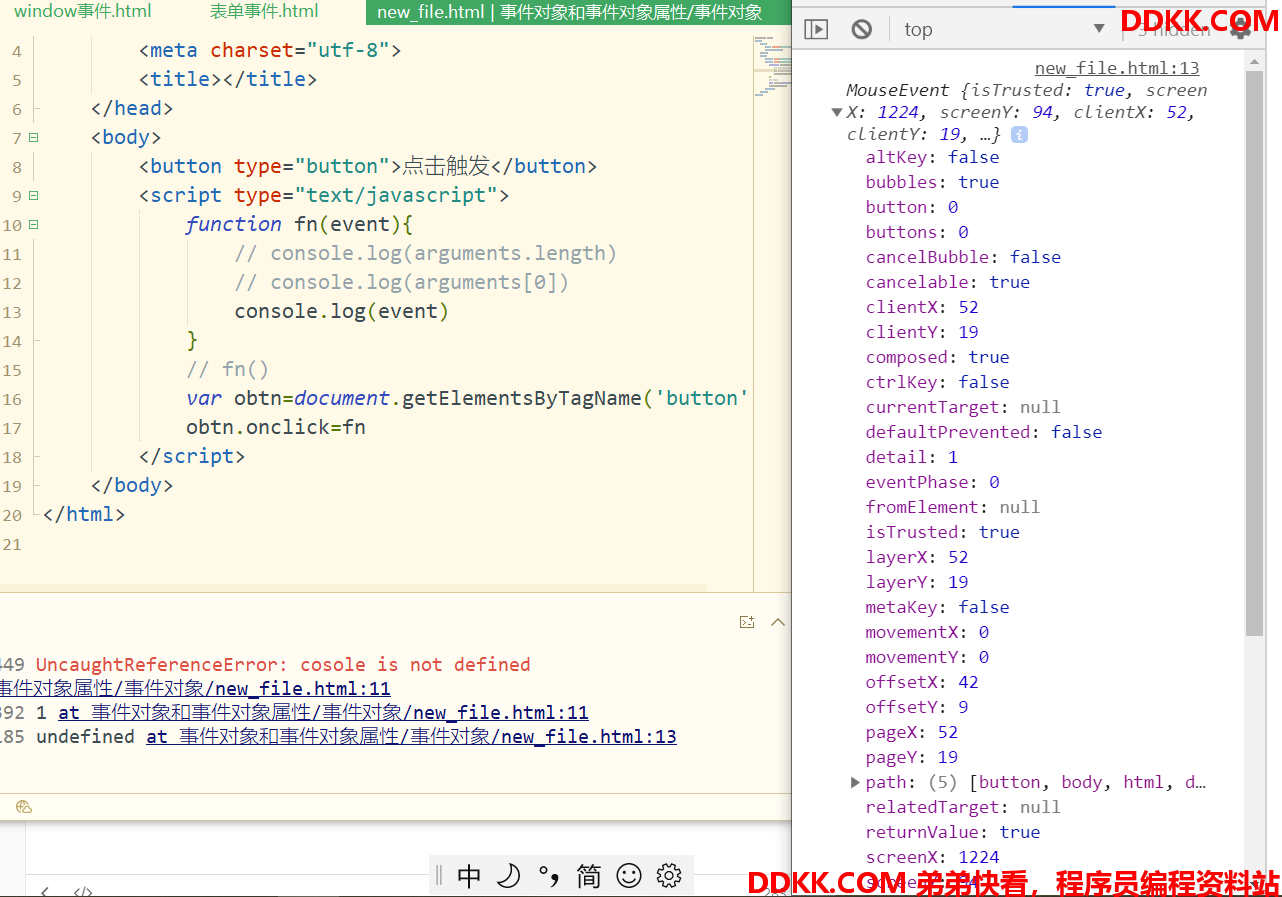The height and width of the screenshot is (897, 1282).
Task: Click scroll-up arrow of the DevTools console scrollbar
Action: [1255, 61]
